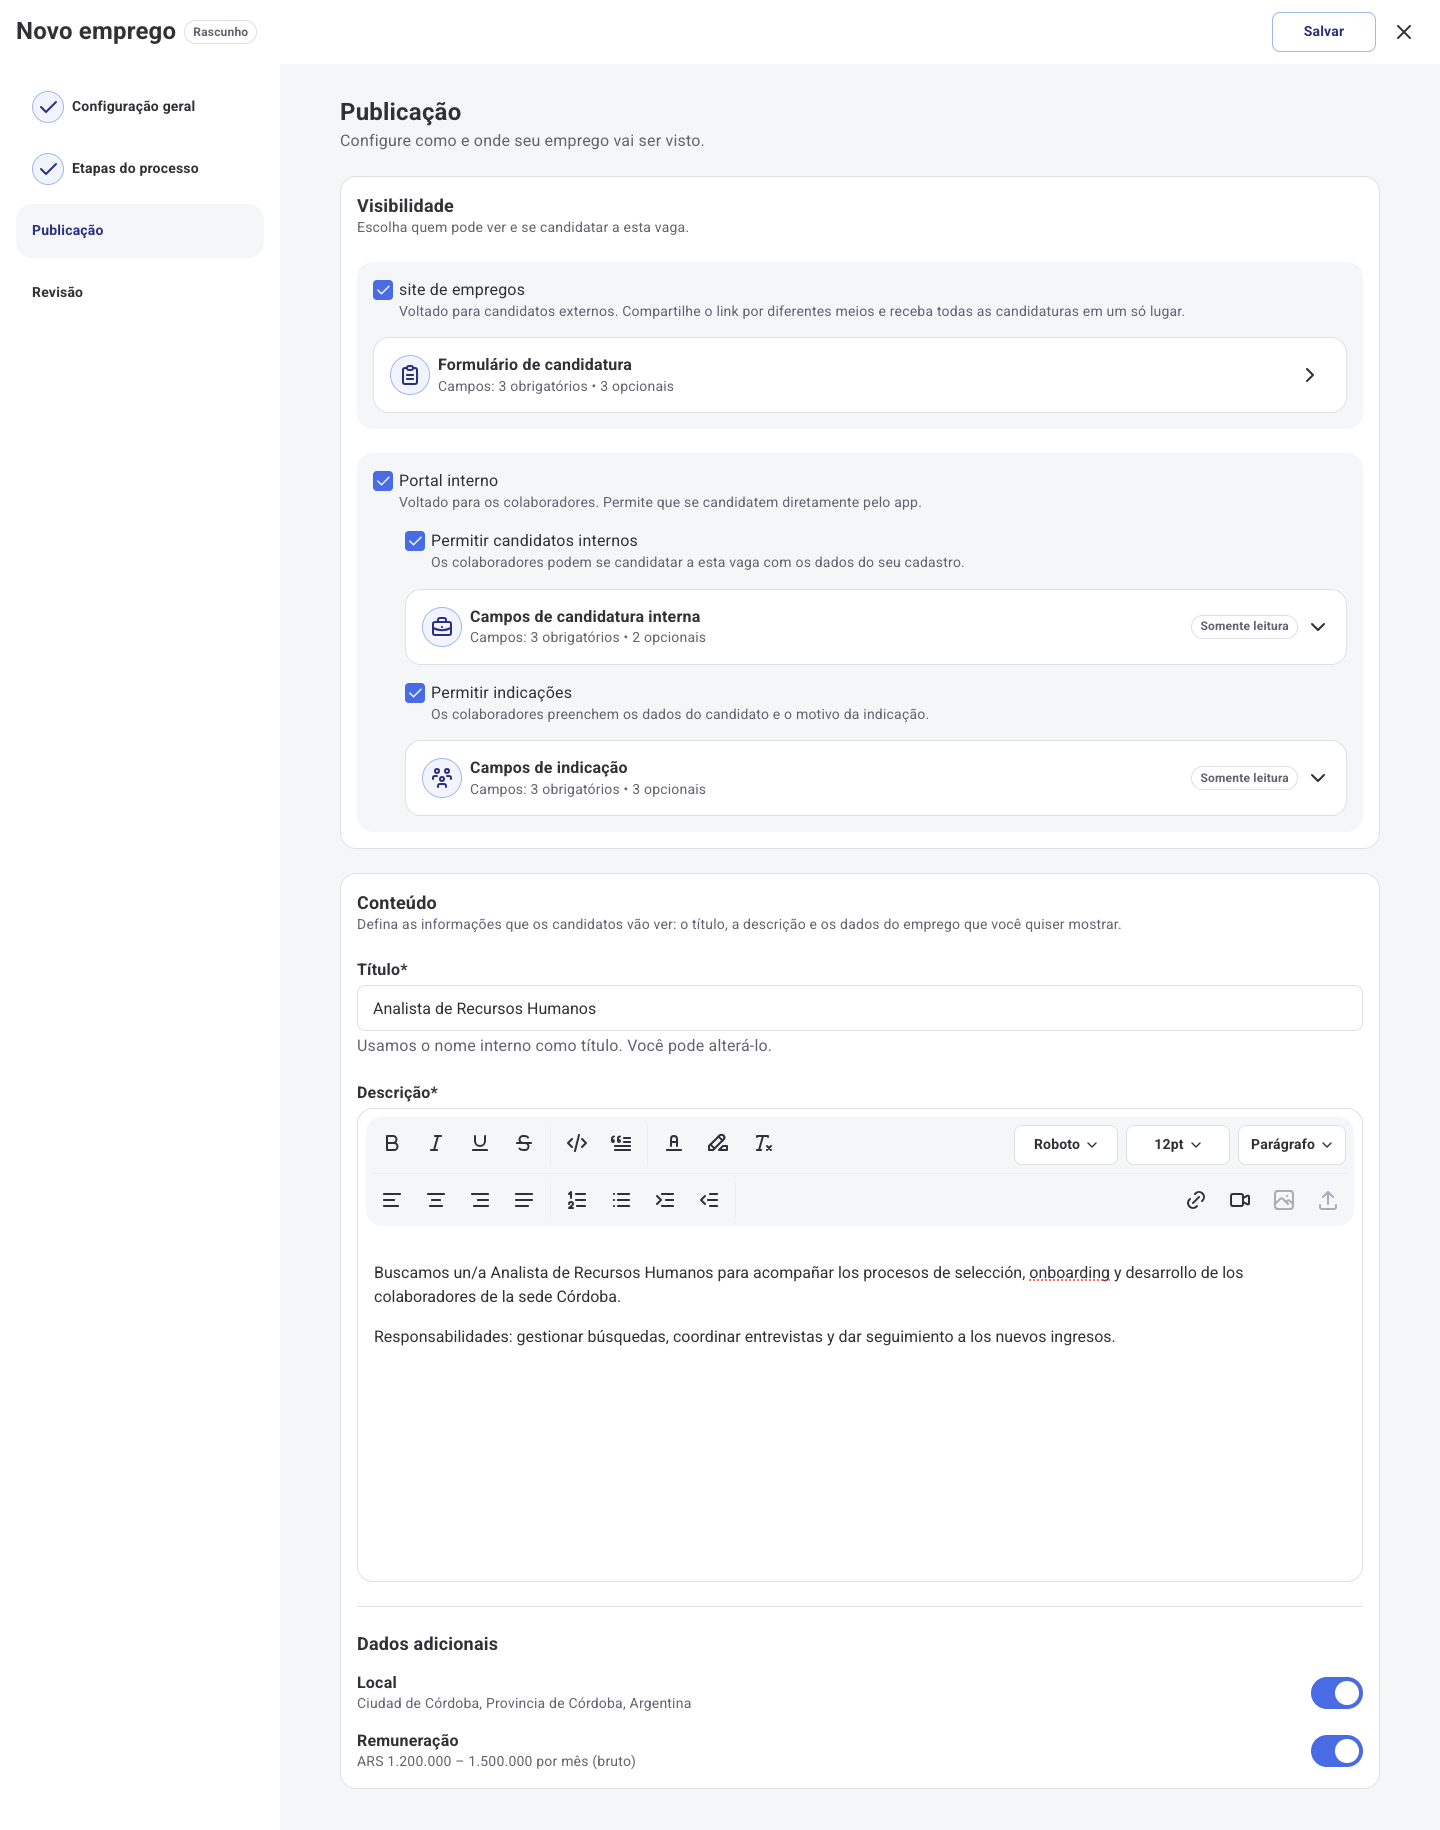Turn off the Local toggle
Viewport: 1440px width, 1830px height.
[1337, 1693]
